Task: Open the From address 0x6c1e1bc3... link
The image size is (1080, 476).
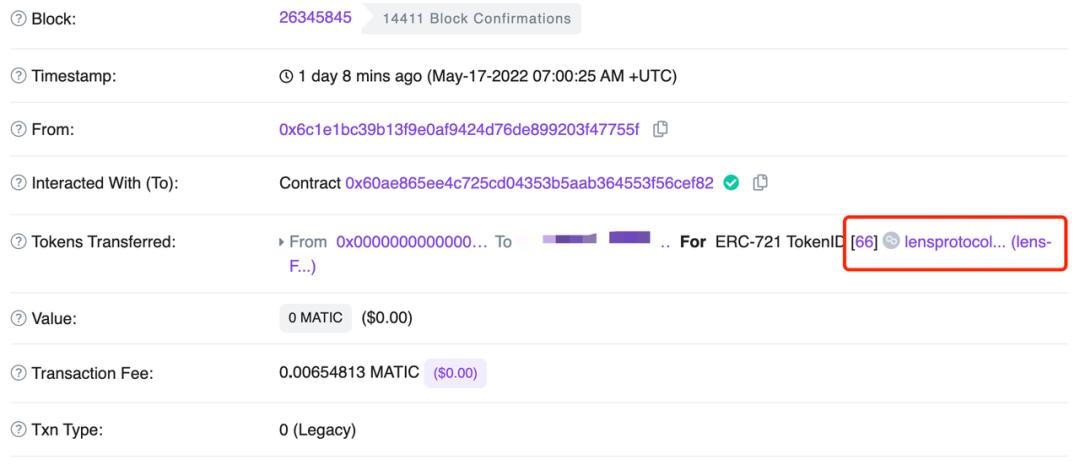Action: pyautogui.click(x=459, y=130)
